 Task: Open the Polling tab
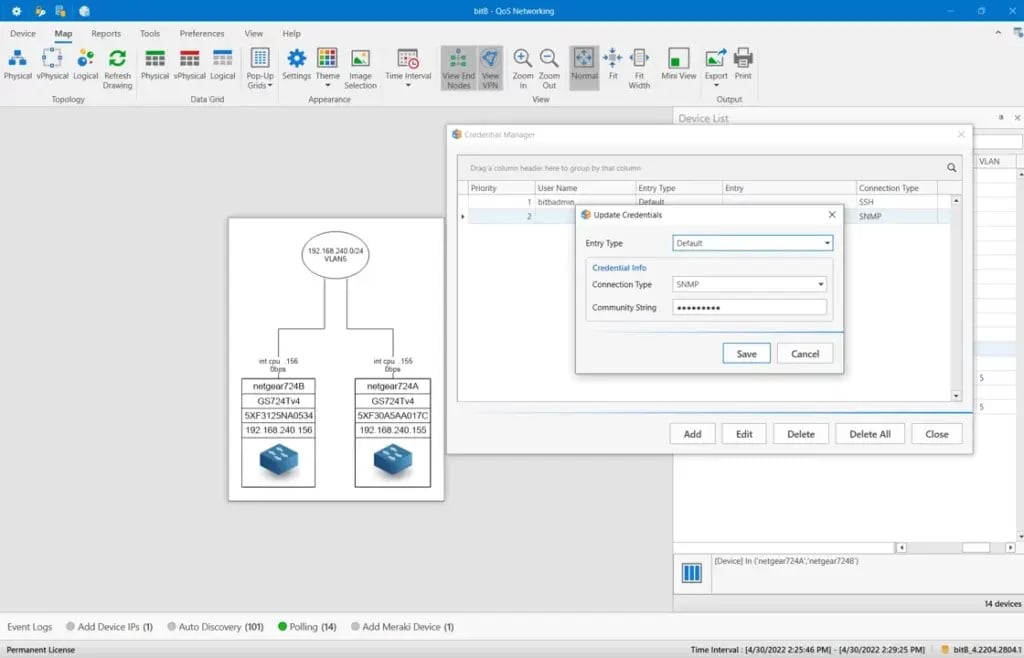(x=307, y=627)
